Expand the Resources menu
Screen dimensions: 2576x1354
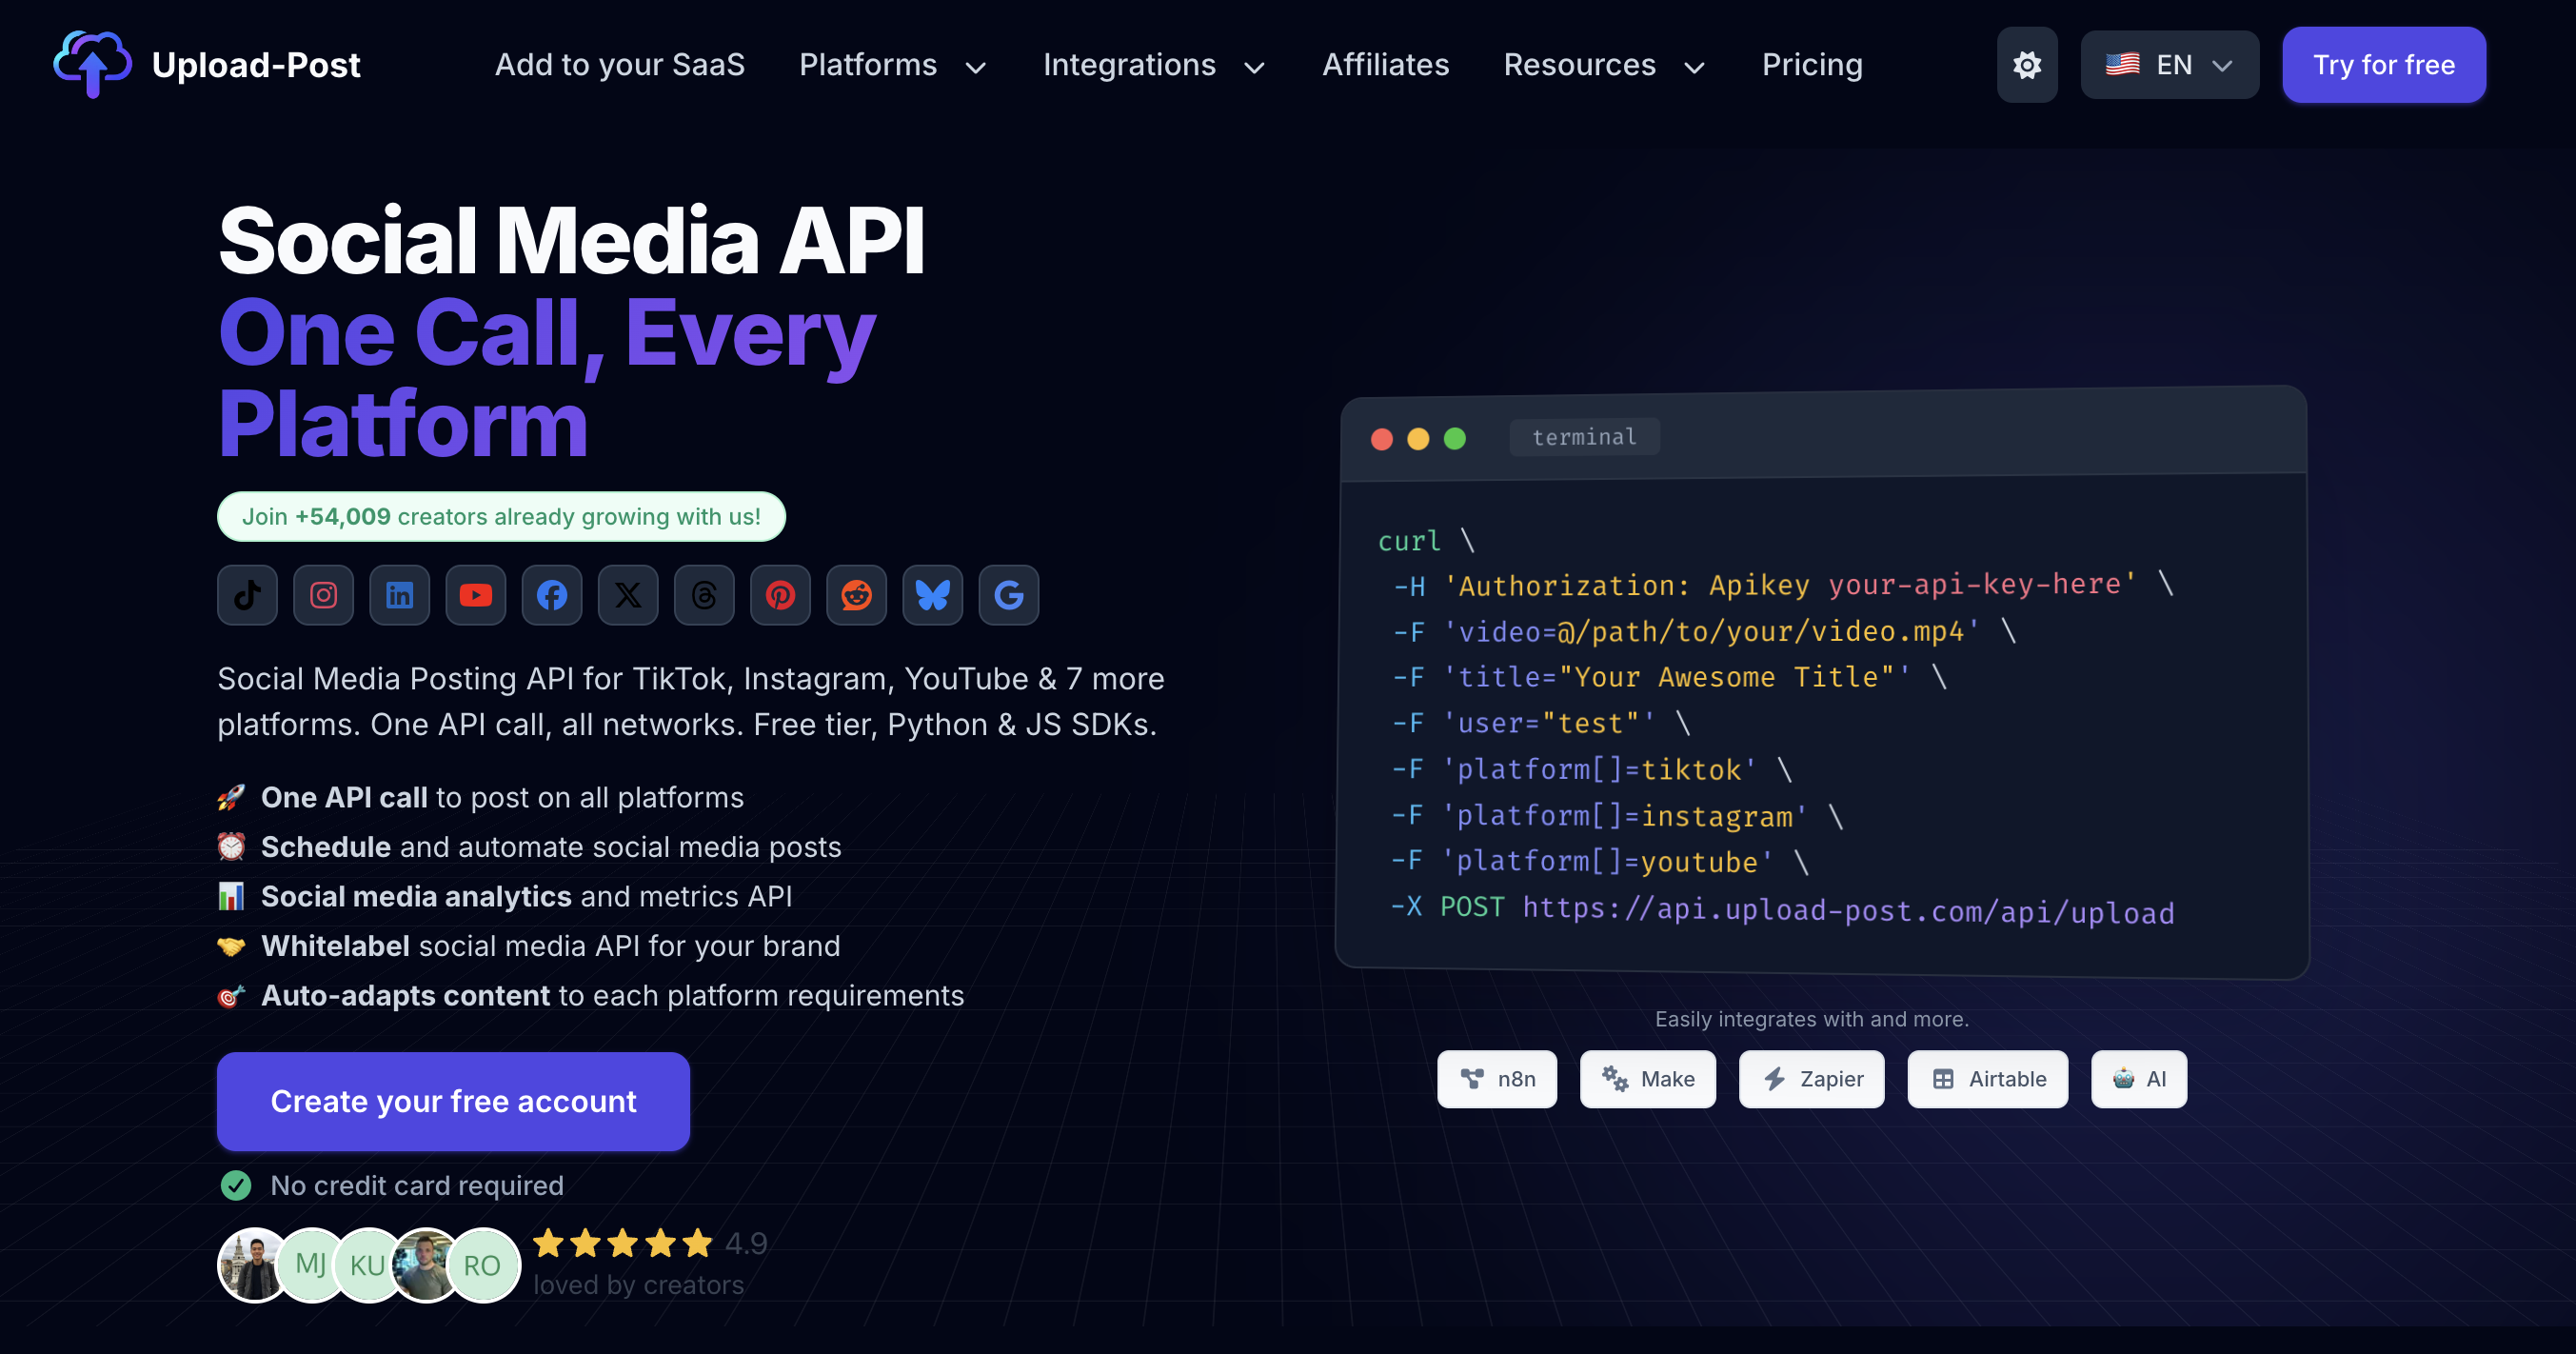tap(1604, 65)
